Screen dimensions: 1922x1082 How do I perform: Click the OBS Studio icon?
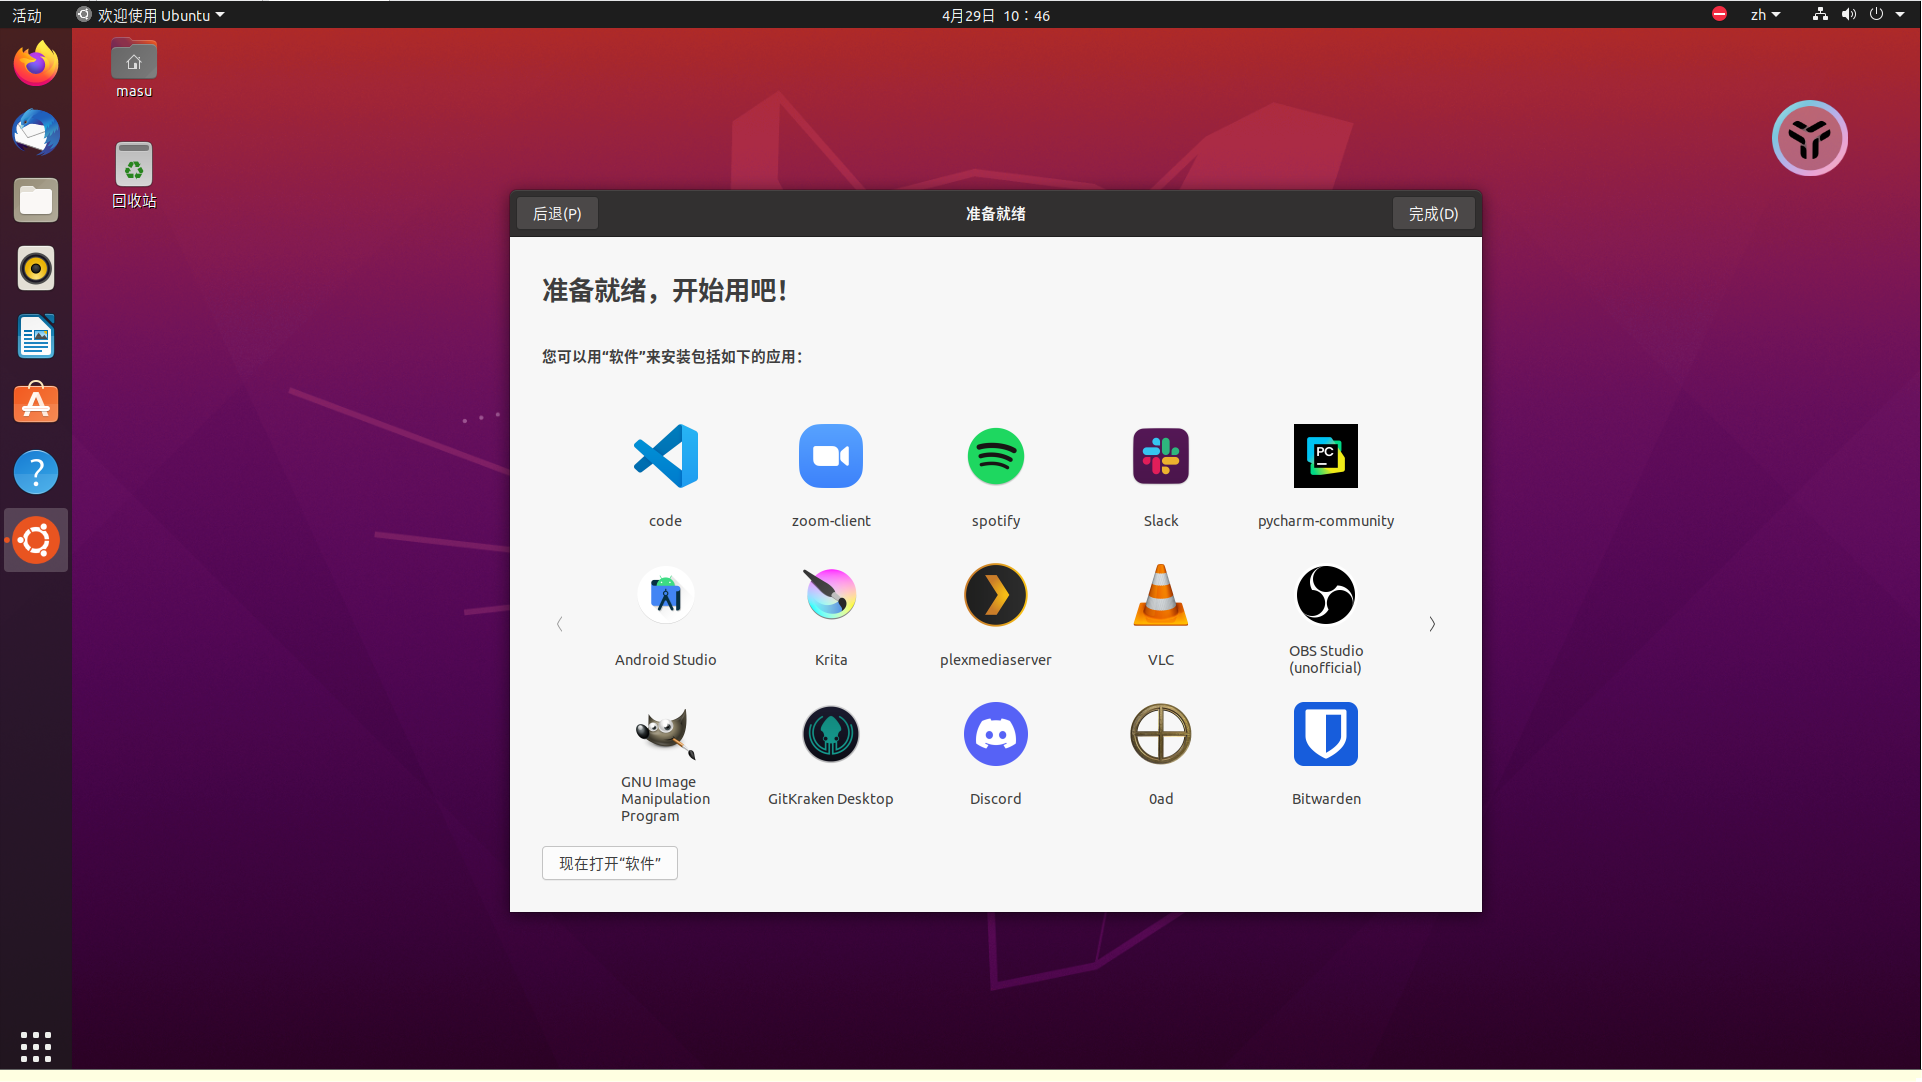(x=1325, y=595)
